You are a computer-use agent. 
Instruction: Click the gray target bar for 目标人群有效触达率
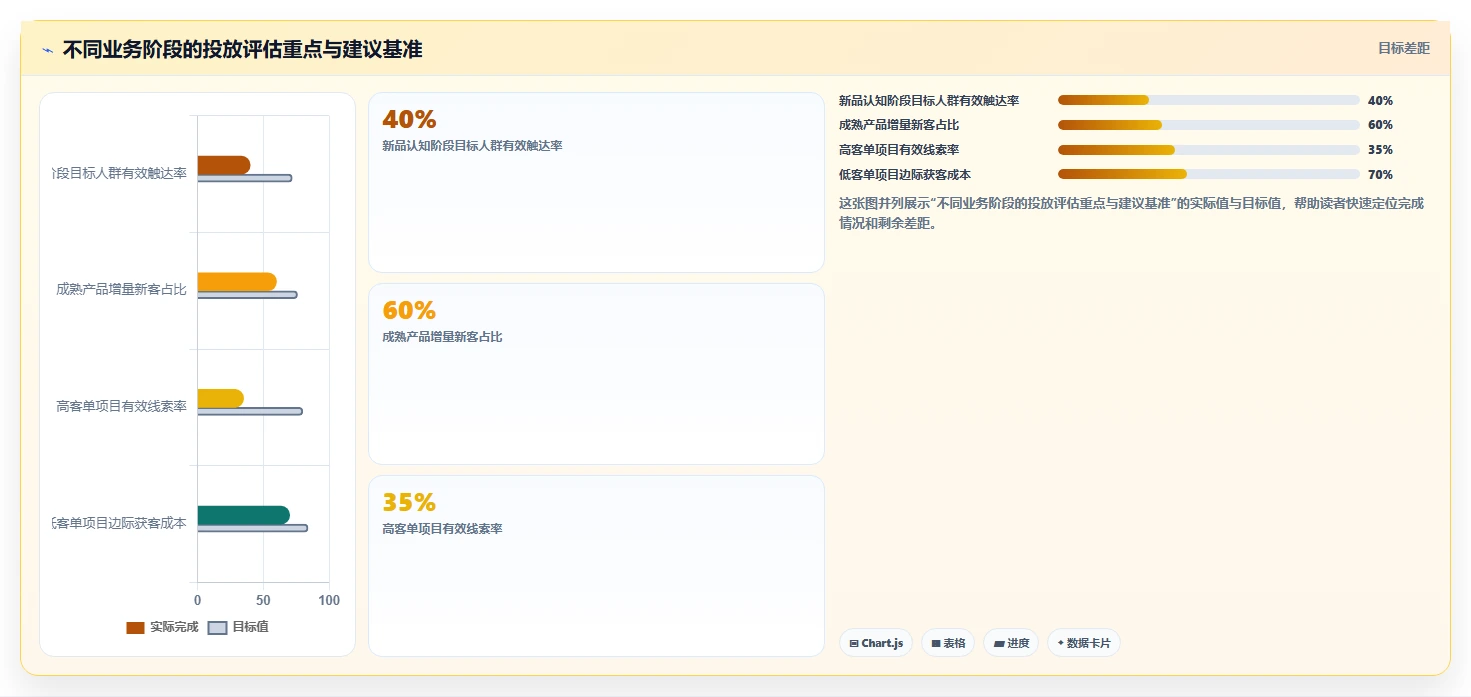pyautogui.click(x=245, y=178)
